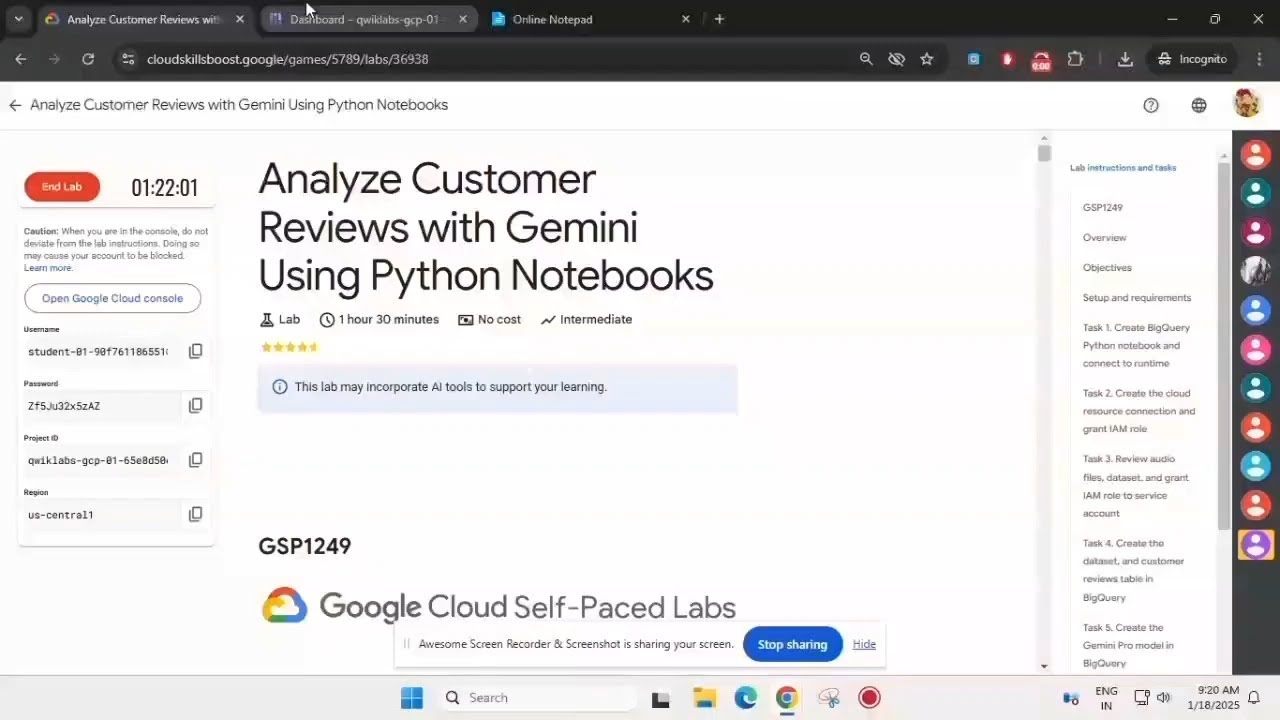The height and width of the screenshot is (720, 1280).
Task: Click the main content scrollbar down arrow
Action: pos(1044,666)
